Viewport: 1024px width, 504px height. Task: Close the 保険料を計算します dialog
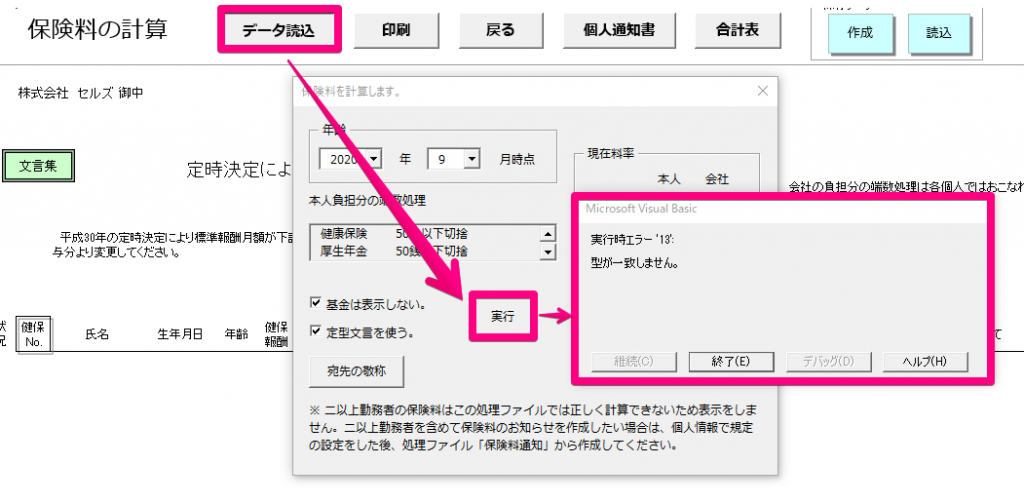[762, 91]
